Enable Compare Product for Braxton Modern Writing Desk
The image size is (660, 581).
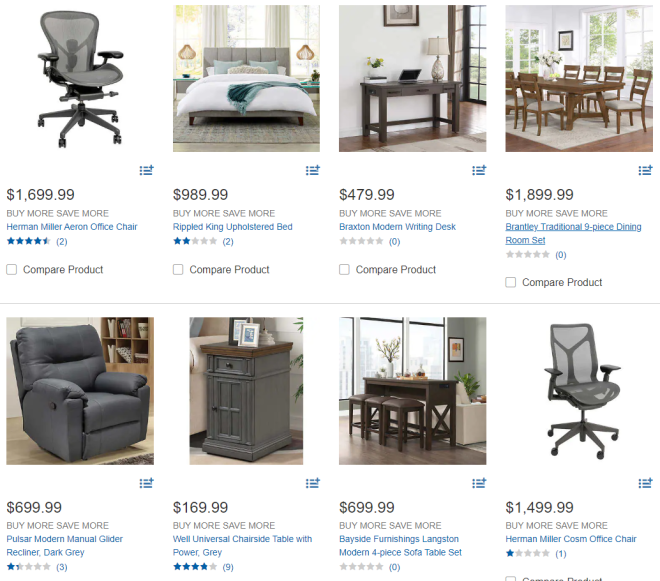click(344, 269)
